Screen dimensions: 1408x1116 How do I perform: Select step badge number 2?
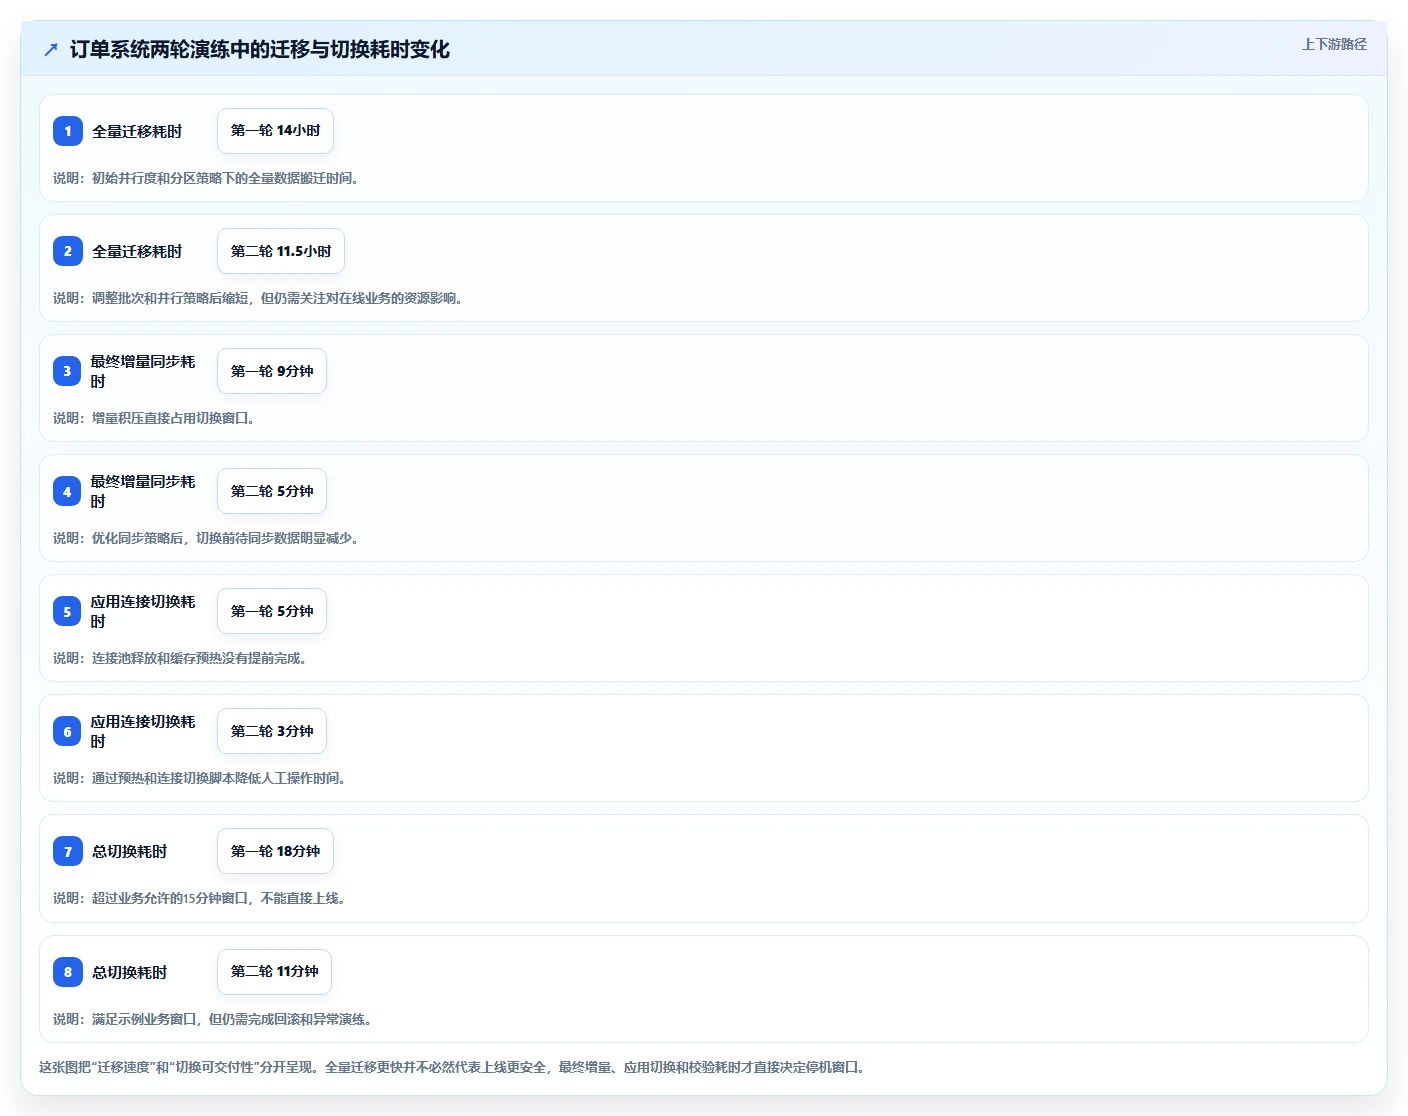[x=68, y=251]
